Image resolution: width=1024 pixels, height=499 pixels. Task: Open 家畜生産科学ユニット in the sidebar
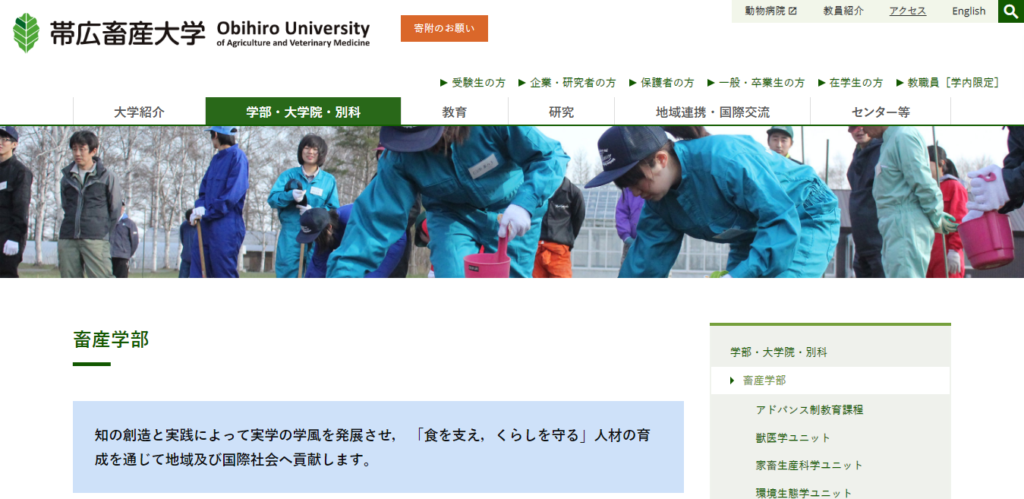(809, 465)
